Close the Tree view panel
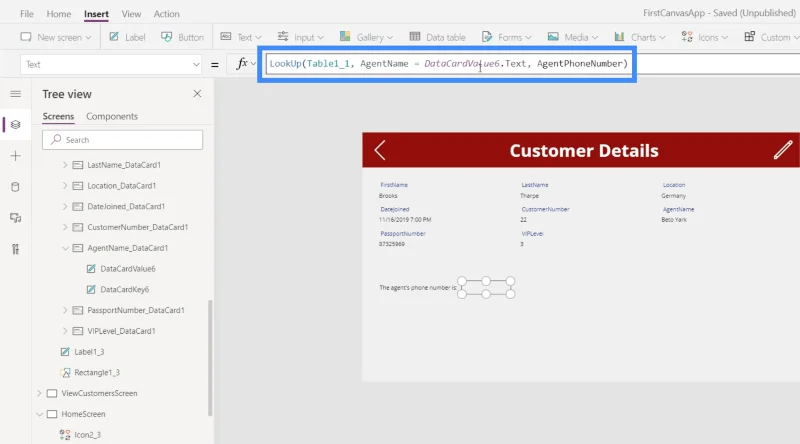 pyautogui.click(x=197, y=94)
